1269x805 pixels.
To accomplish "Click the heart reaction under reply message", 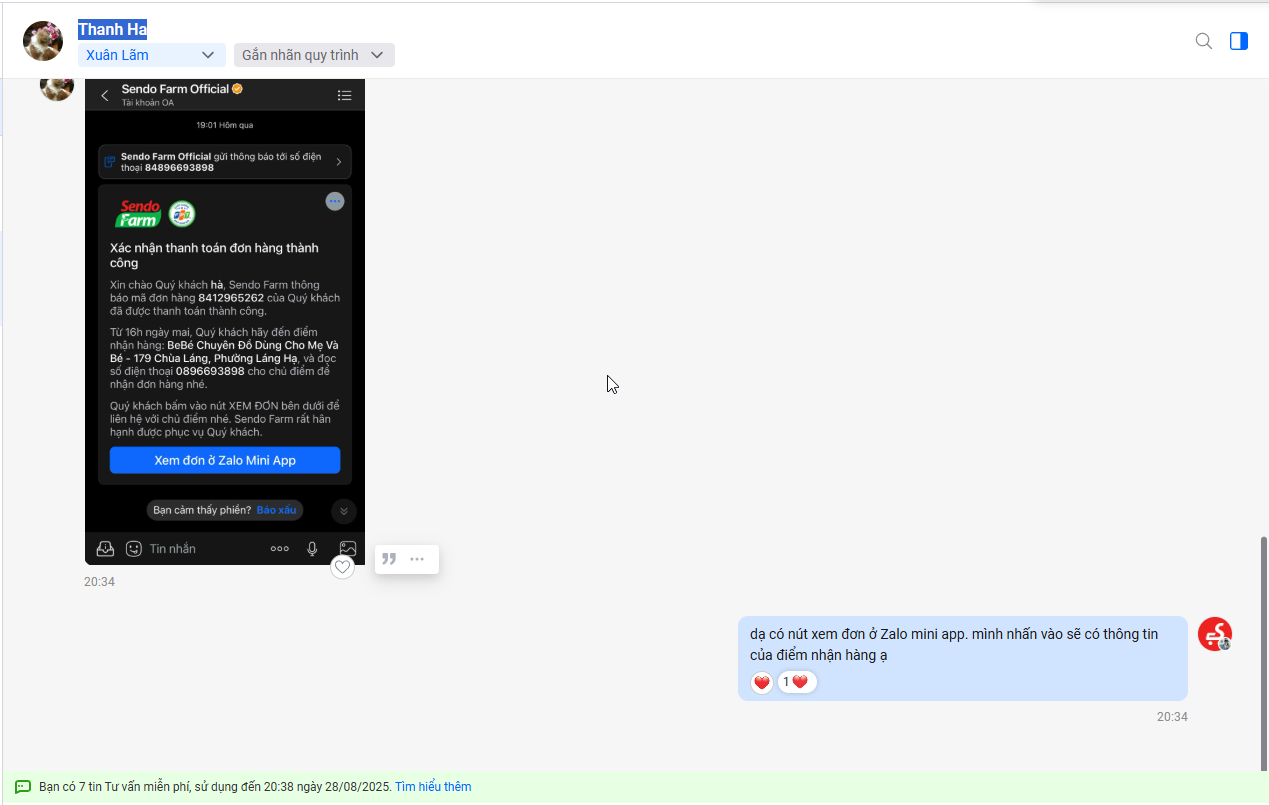I will (762, 682).
